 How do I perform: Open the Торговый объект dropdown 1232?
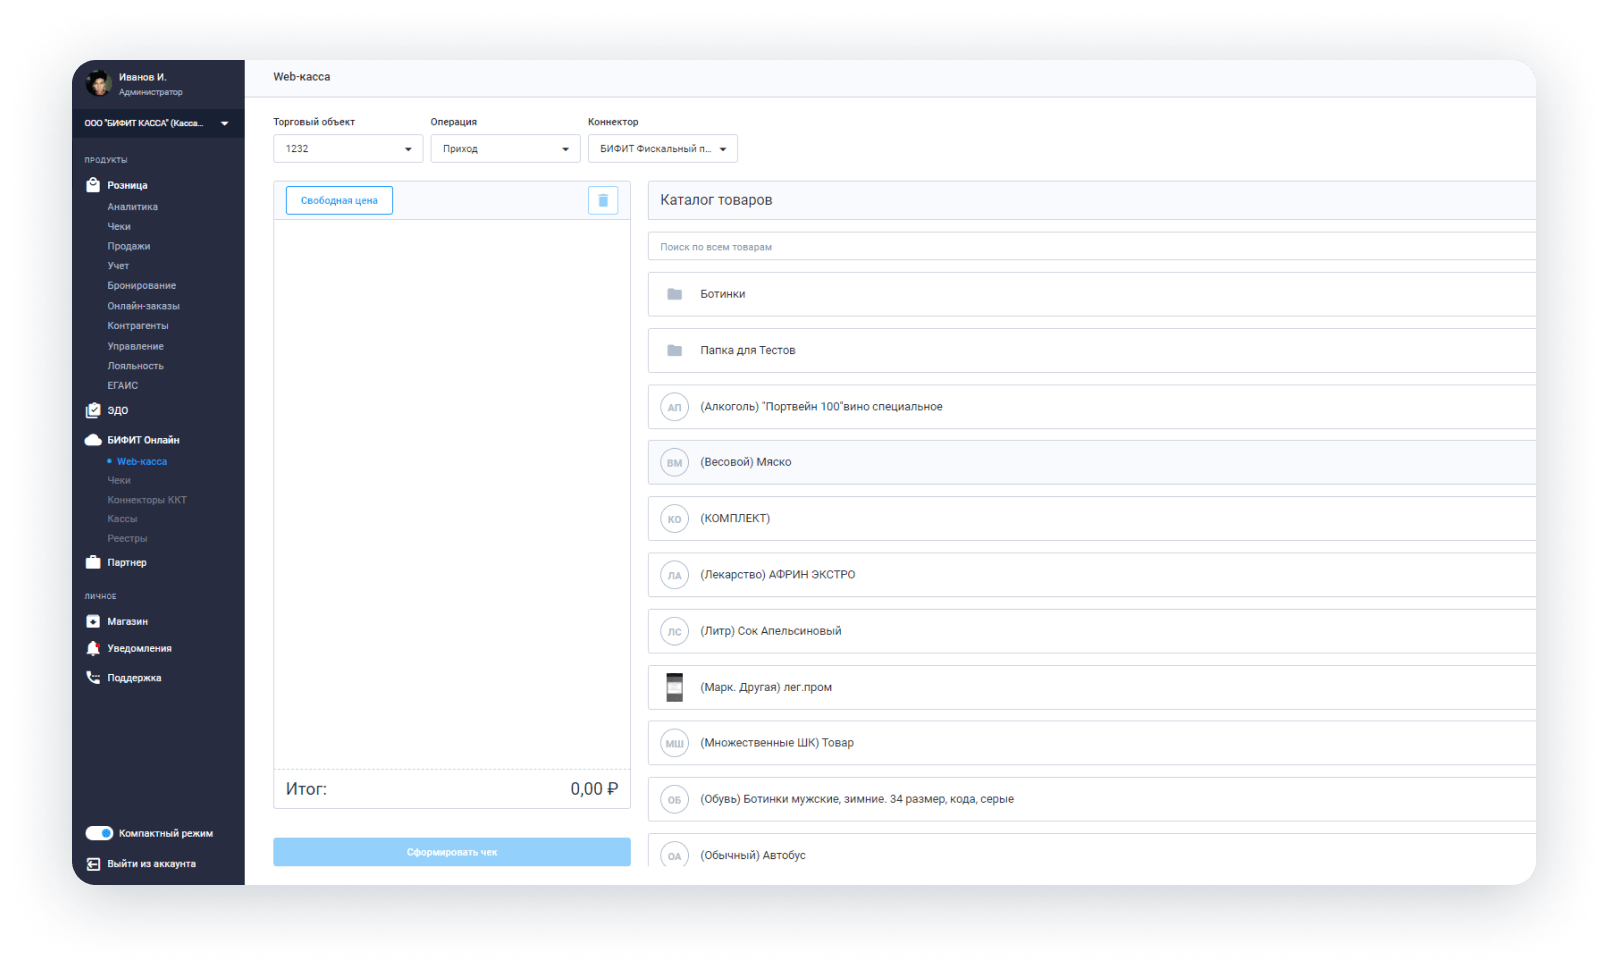[x=348, y=149]
